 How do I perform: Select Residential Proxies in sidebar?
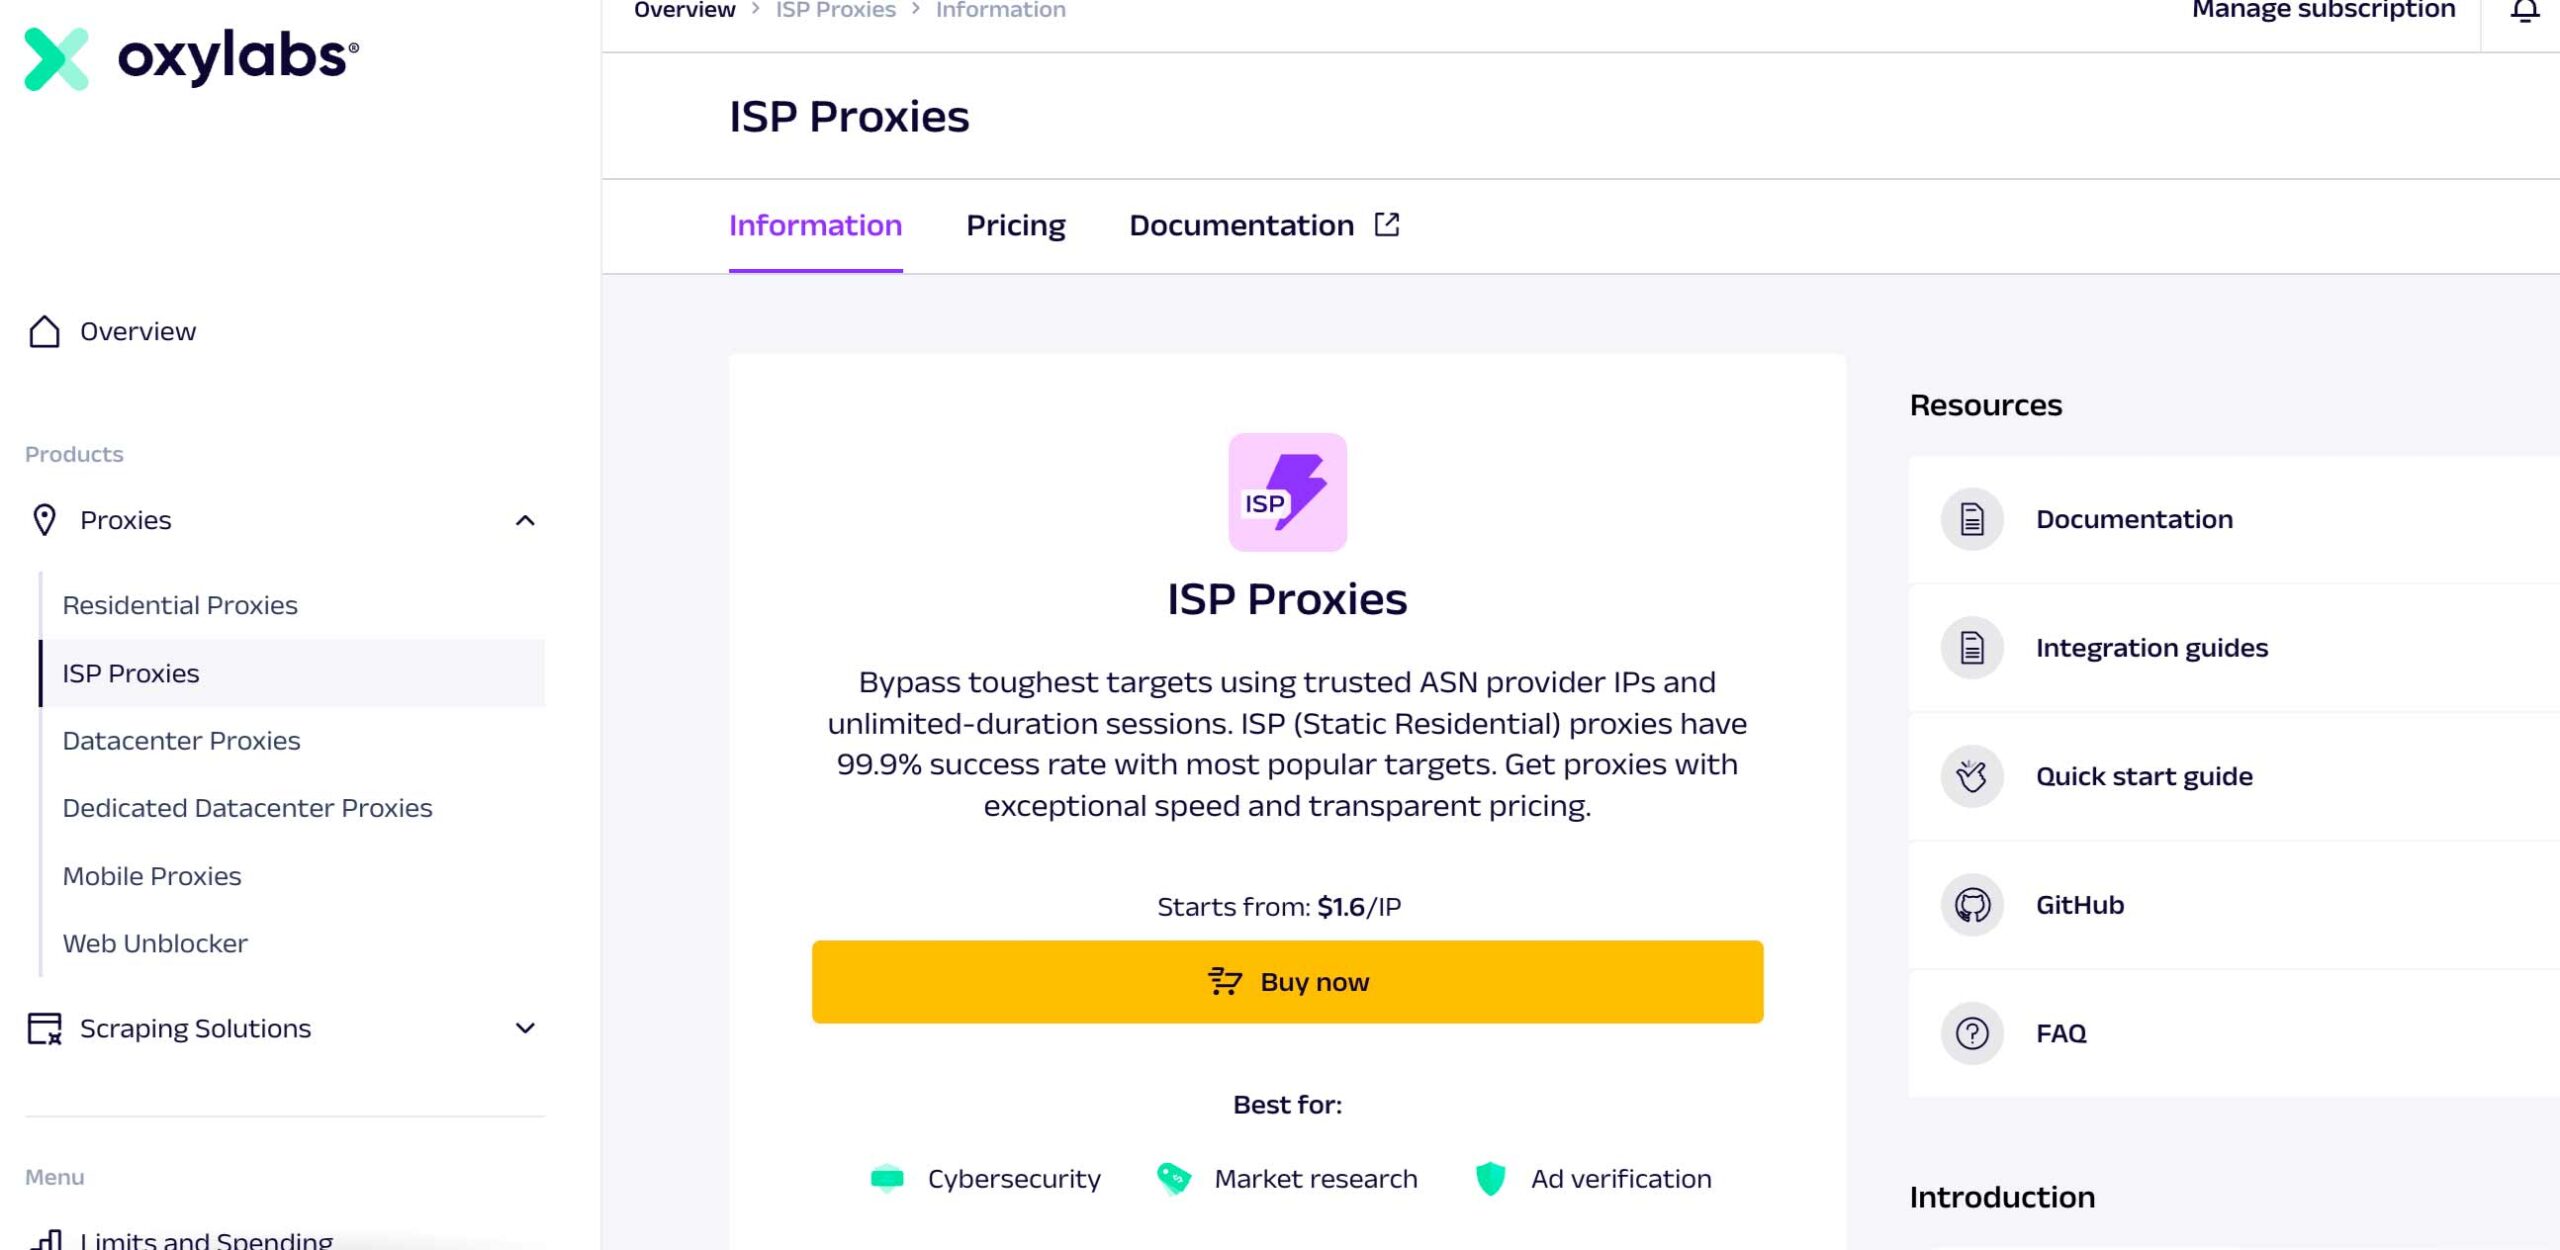(180, 605)
